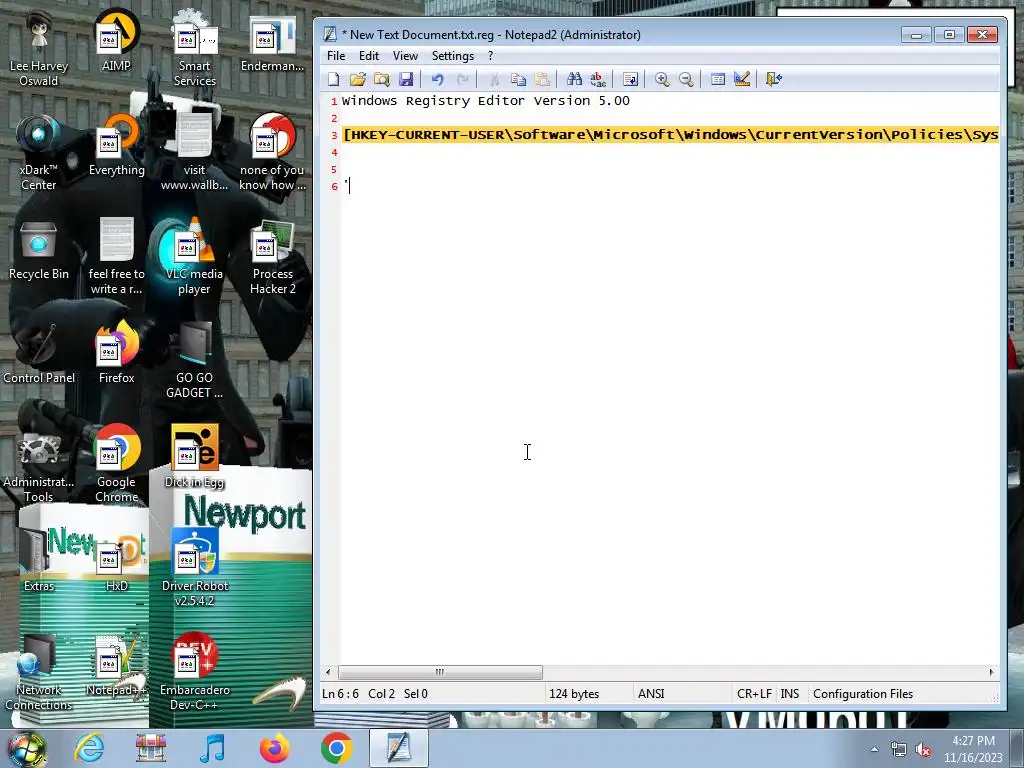Select the xDark Center desktop icon
The height and width of the screenshot is (768, 1024).
pyautogui.click(x=39, y=153)
